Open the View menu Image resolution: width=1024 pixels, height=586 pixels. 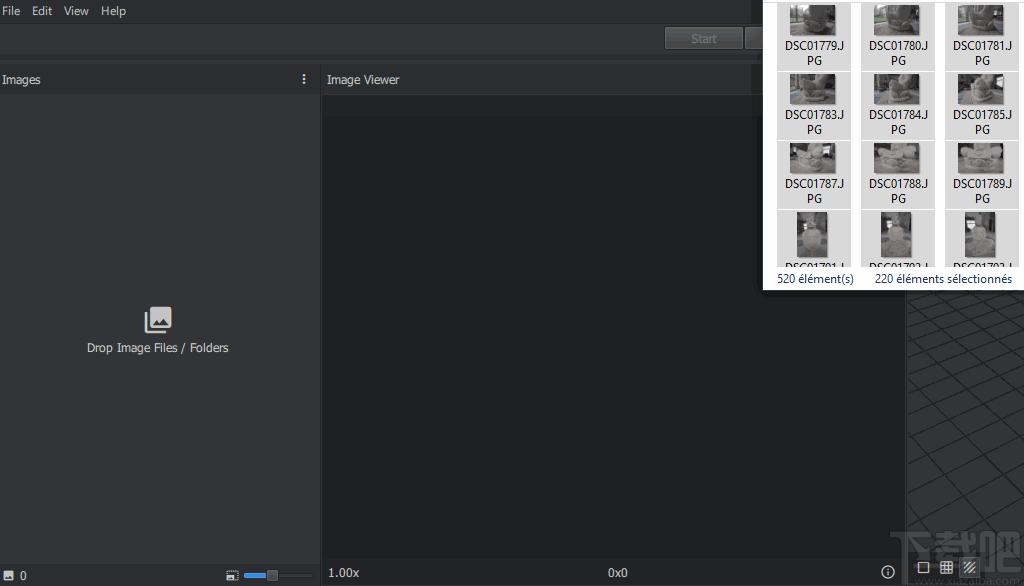coord(76,11)
